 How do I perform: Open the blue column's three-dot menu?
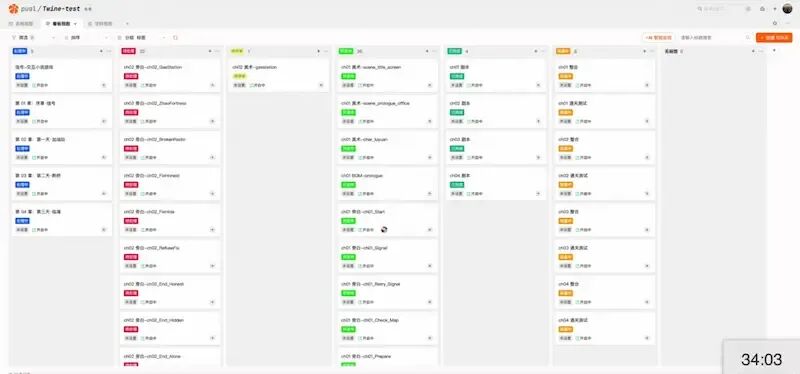[x=109, y=51]
